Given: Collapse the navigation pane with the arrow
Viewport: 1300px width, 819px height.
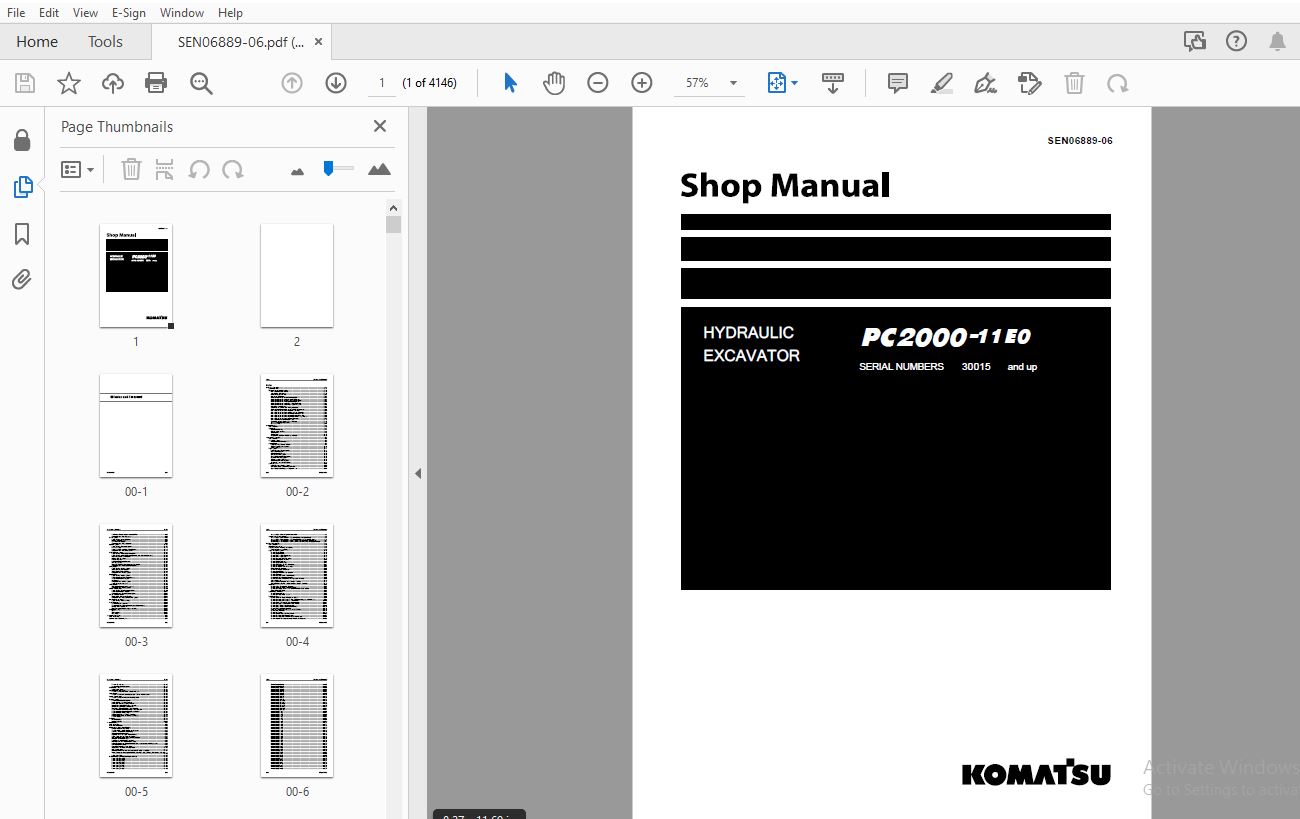Looking at the screenshot, I should tap(418, 473).
